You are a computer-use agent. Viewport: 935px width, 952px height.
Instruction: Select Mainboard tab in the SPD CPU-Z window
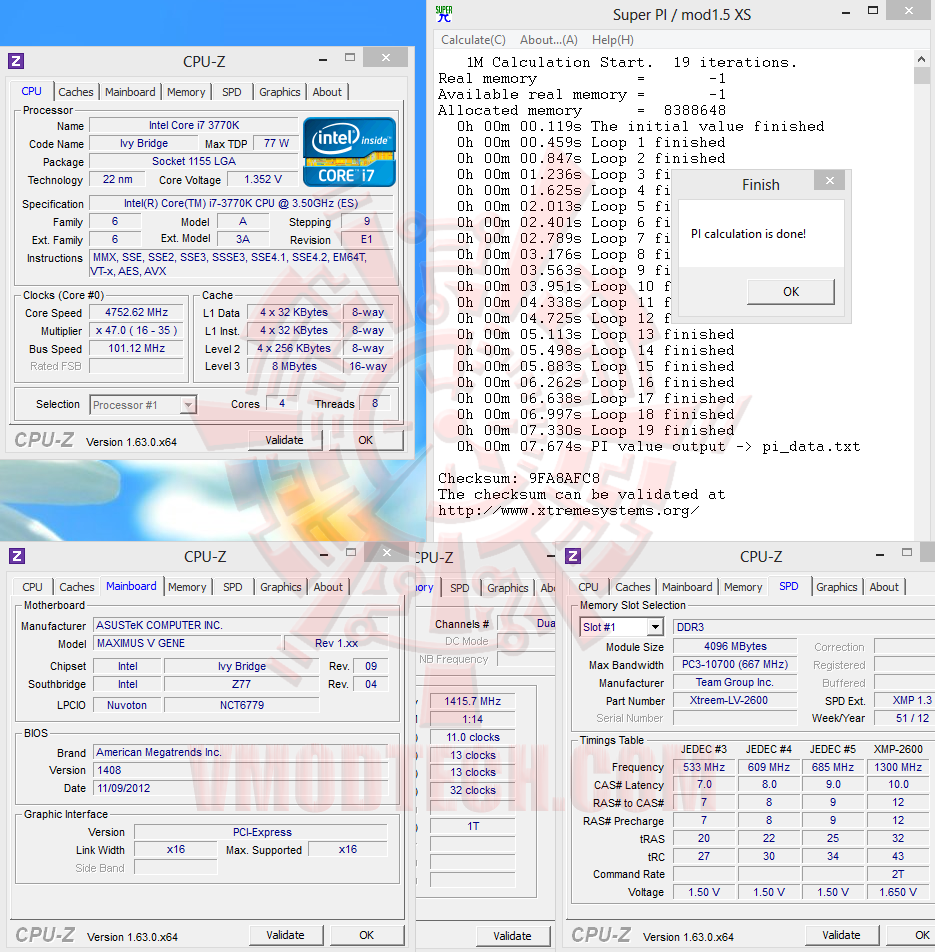pos(687,587)
